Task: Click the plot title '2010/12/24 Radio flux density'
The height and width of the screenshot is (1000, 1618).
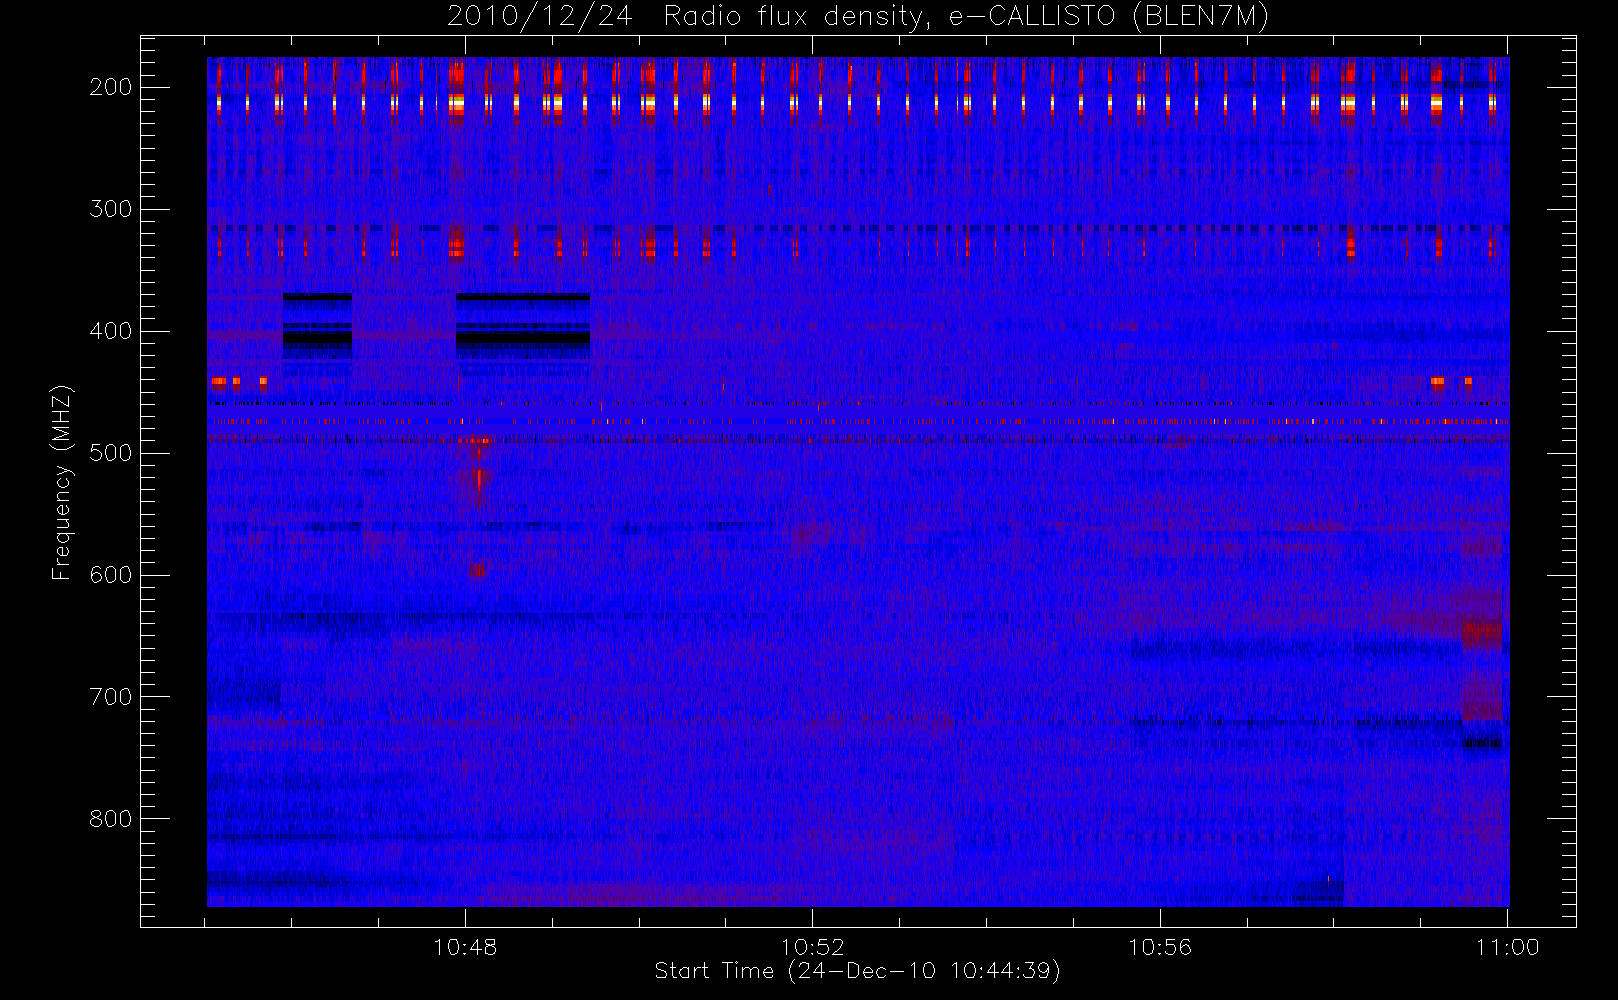Action: pyautogui.click(x=858, y=17)
